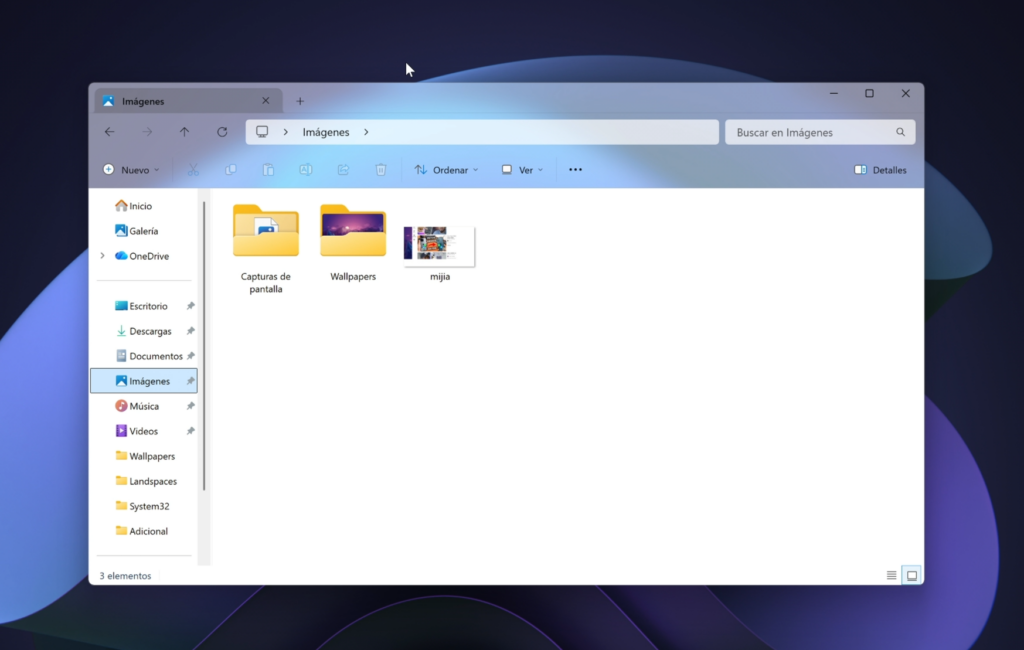Expand chevron before Imágenes in breadcrumb
This screenshot has width=1024, height=650.
pyautogui.click(x=285, y=132)
